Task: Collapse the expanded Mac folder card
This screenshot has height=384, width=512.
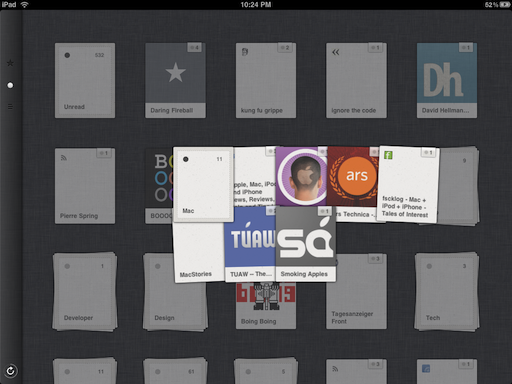Action: pos(203,184)
